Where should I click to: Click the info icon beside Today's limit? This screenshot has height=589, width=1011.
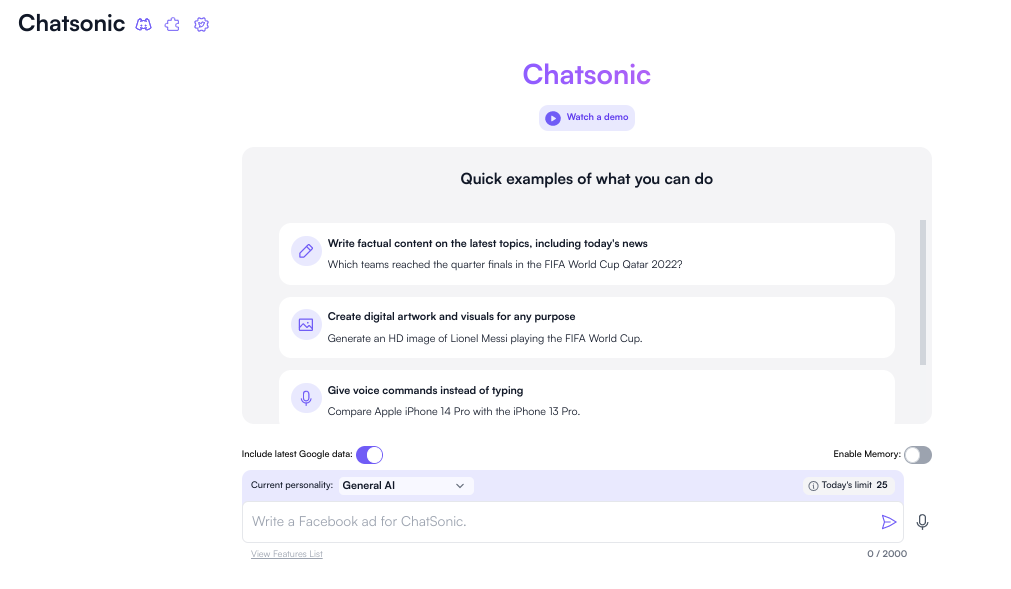pyautogui.click(x=813, y=486)
